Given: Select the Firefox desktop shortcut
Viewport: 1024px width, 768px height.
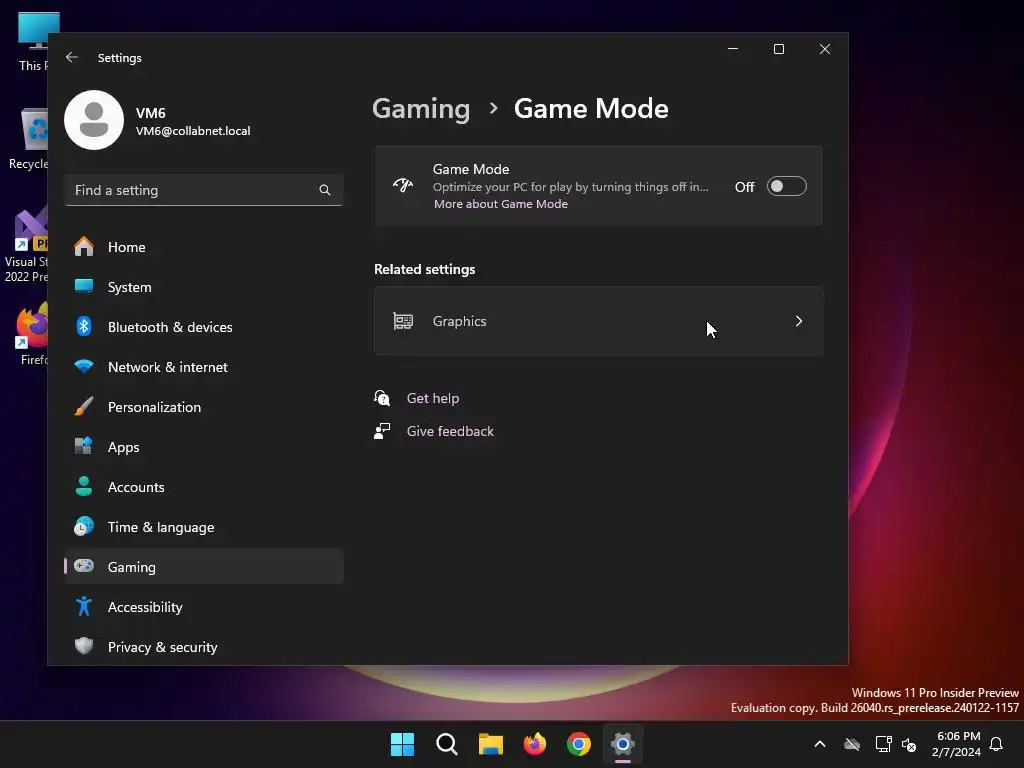Looking at the screenshot, I should point(33,334).
